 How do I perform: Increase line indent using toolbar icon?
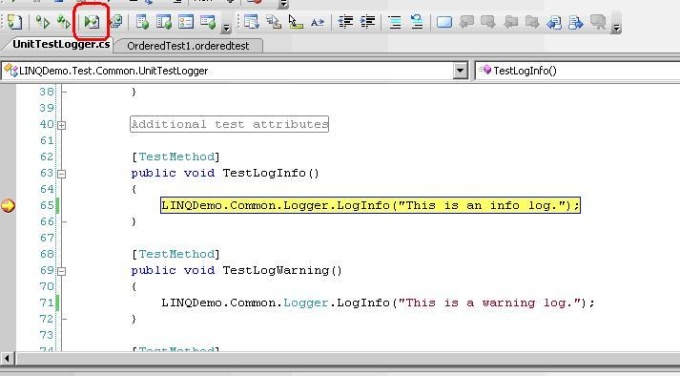coord(368,22)
